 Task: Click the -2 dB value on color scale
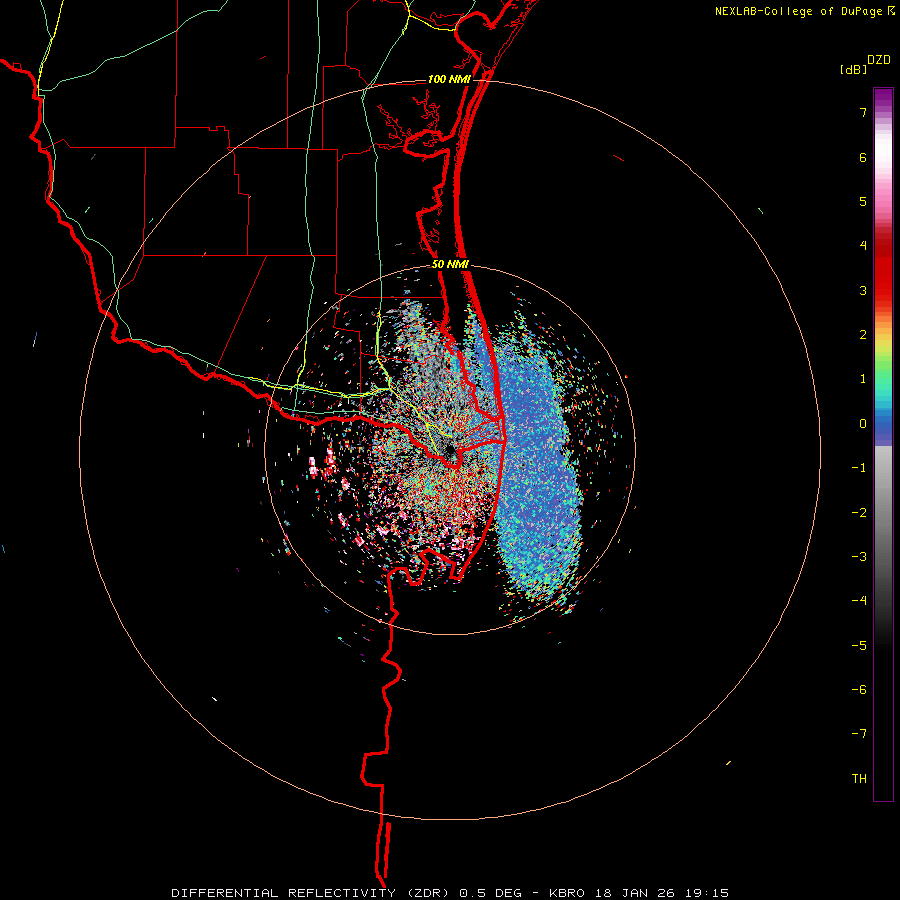(x=859, y=512)
